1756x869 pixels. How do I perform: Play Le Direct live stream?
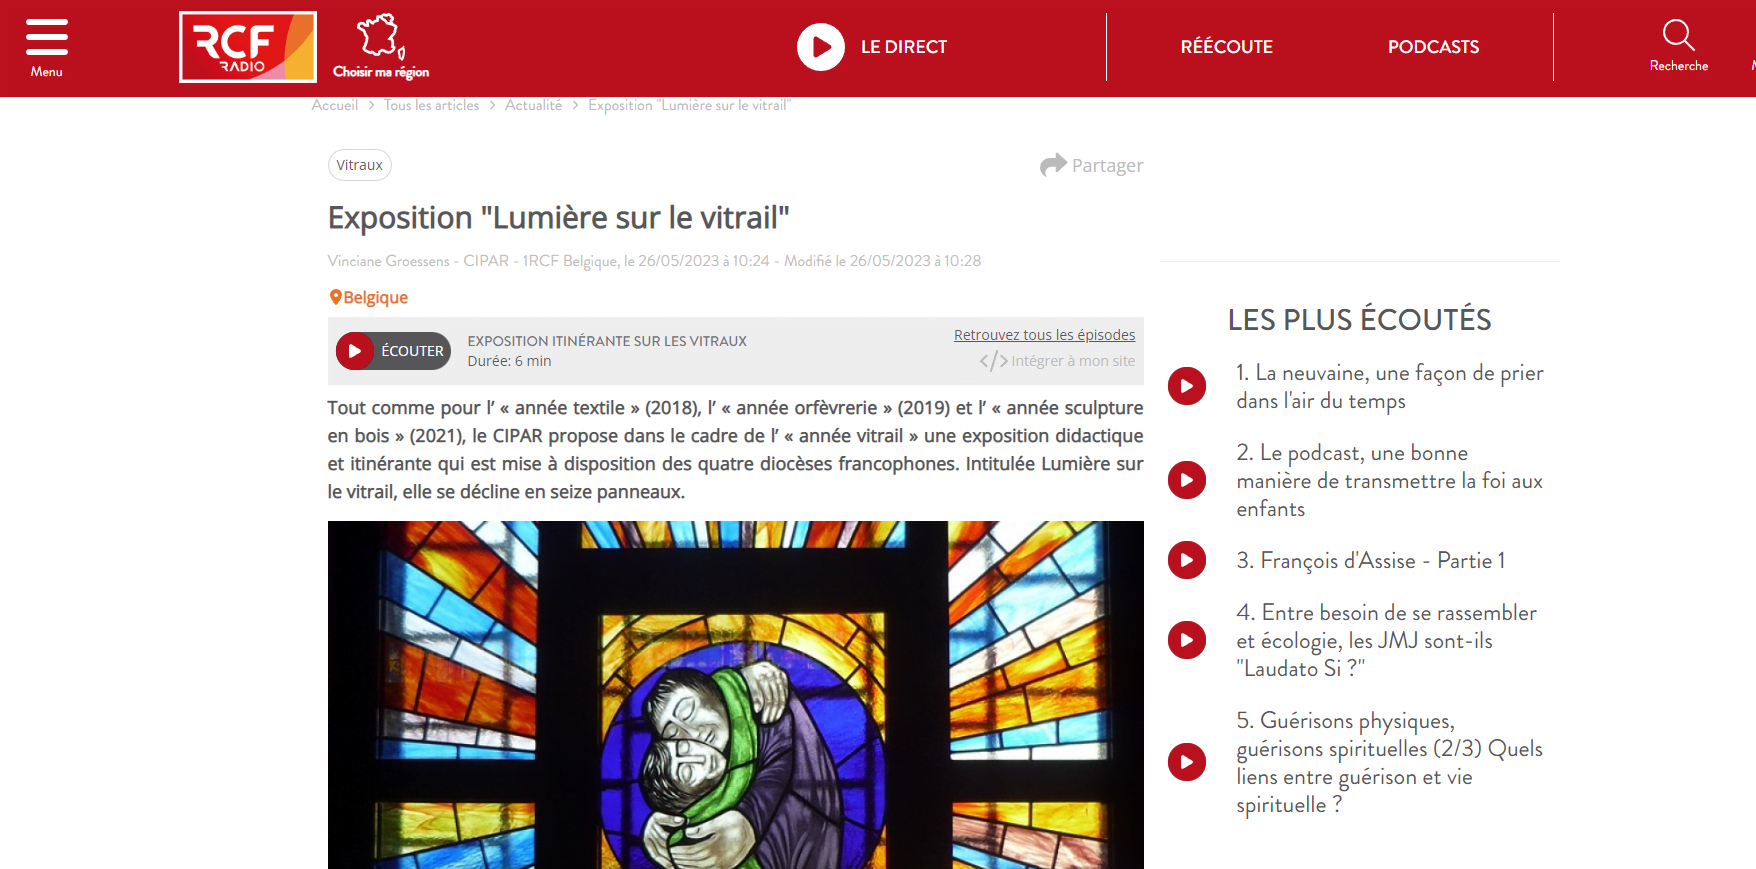(821, 47)
